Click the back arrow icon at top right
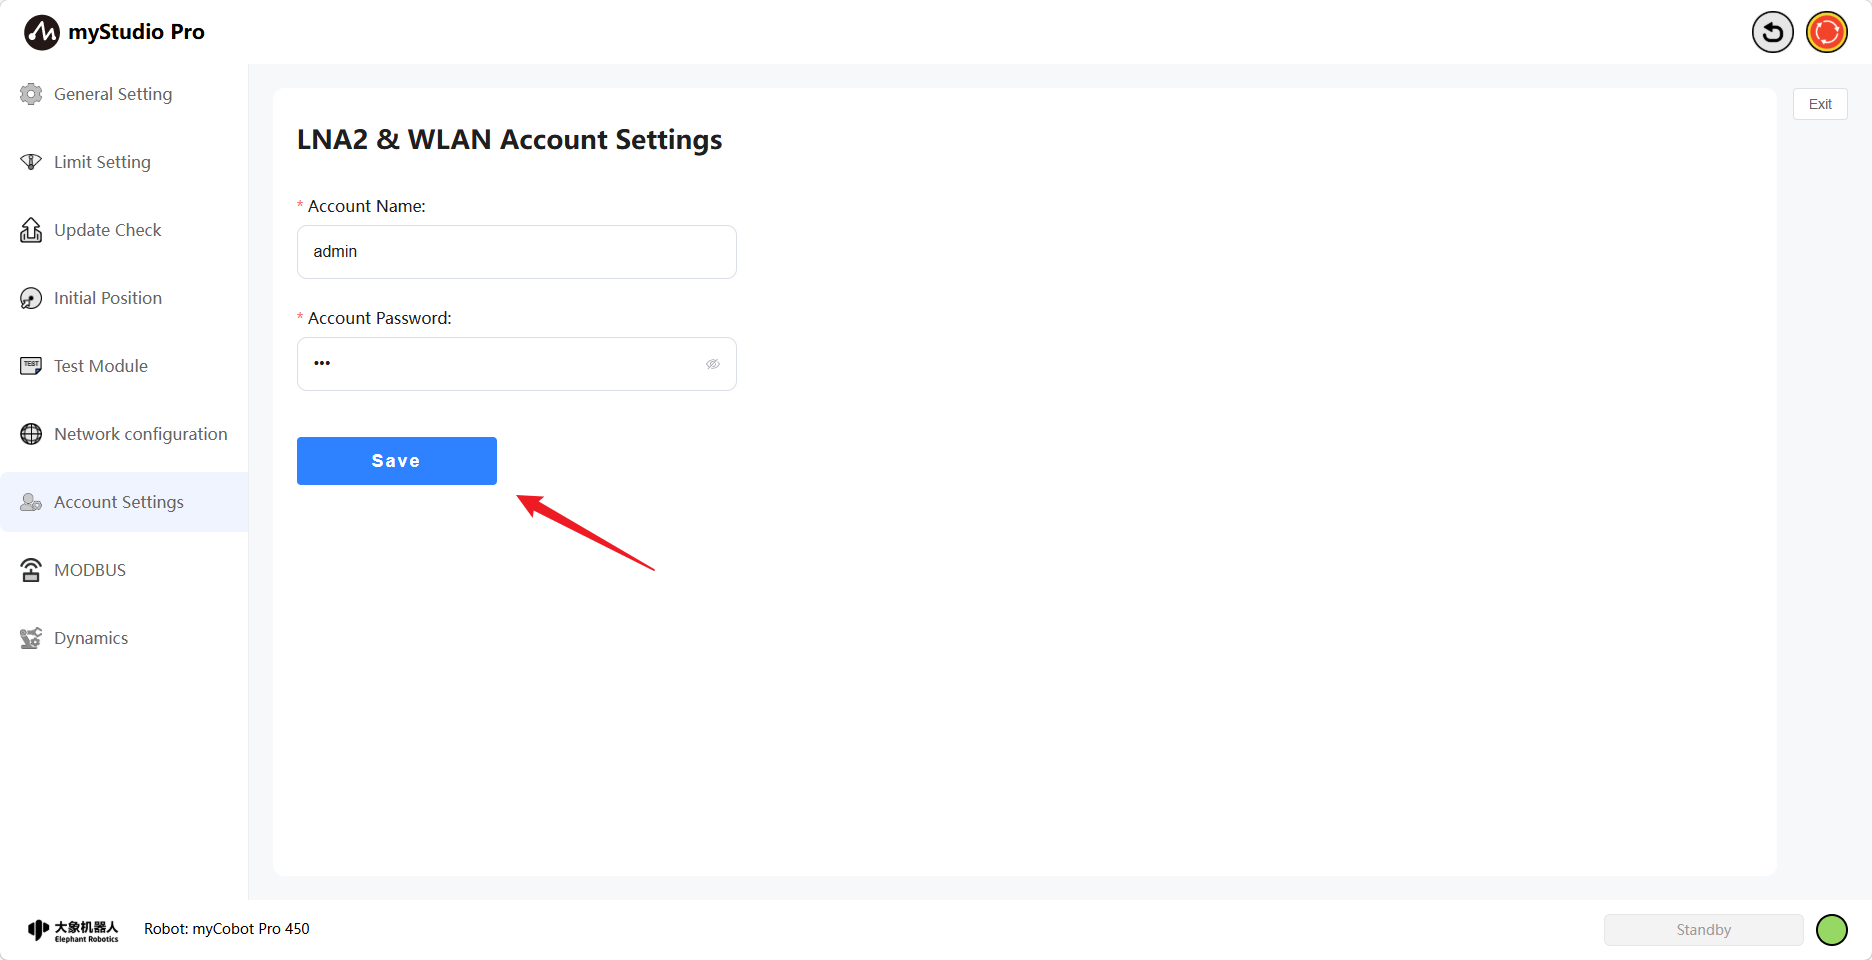The image size is (1872, 960). tap(1772, 32)
